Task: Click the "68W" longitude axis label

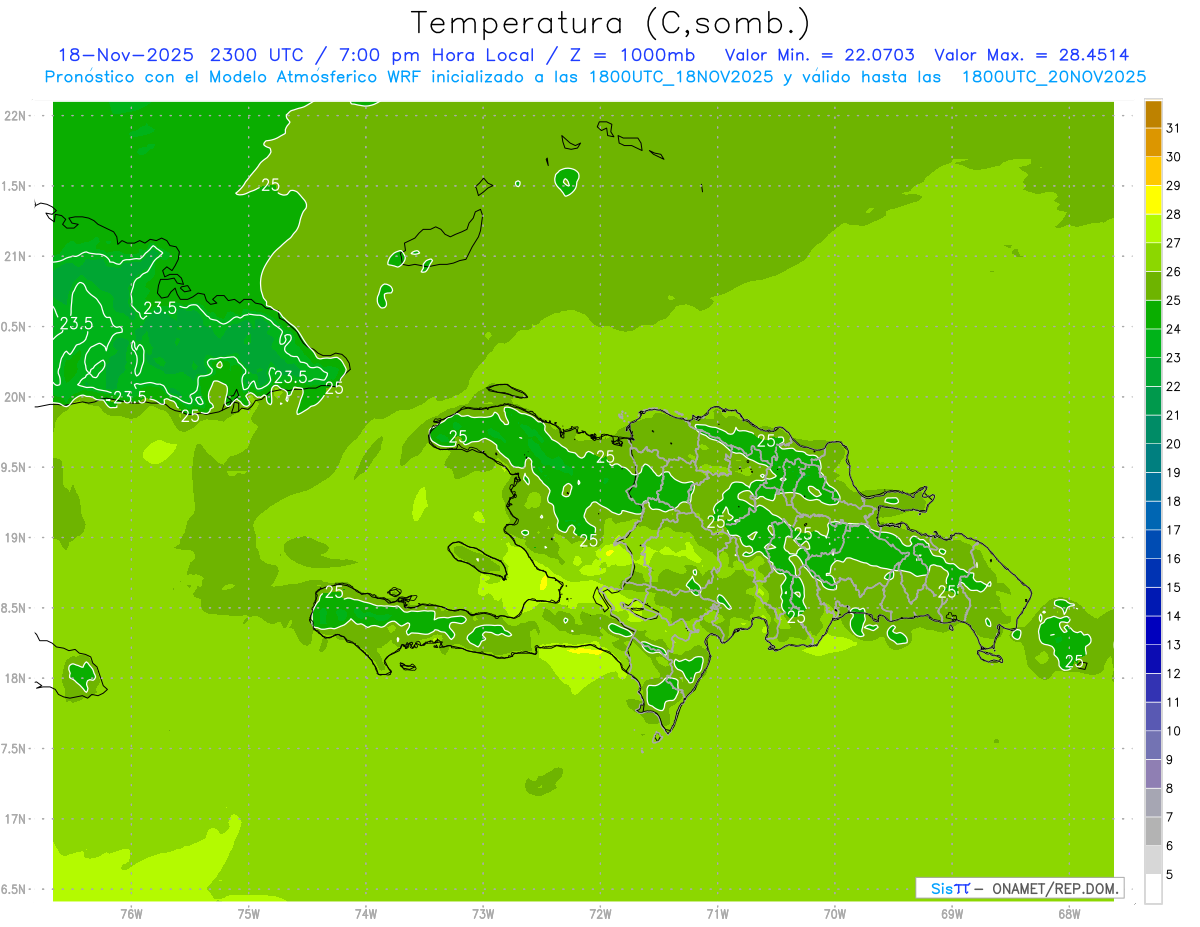Action: pos(1069,914)
